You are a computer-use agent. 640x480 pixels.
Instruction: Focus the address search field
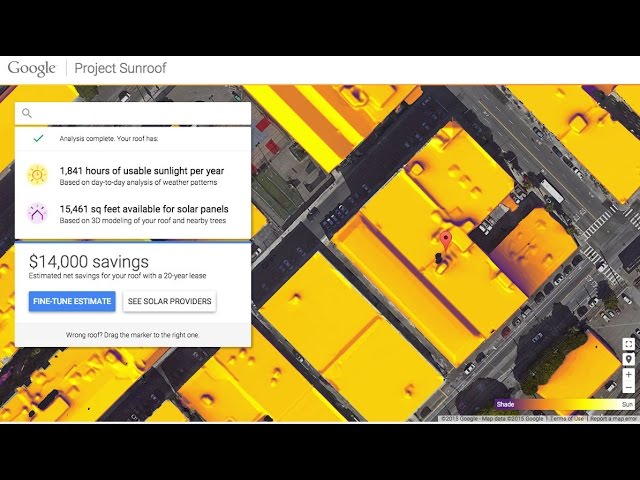pyautogui.click(x=133, y=113)
